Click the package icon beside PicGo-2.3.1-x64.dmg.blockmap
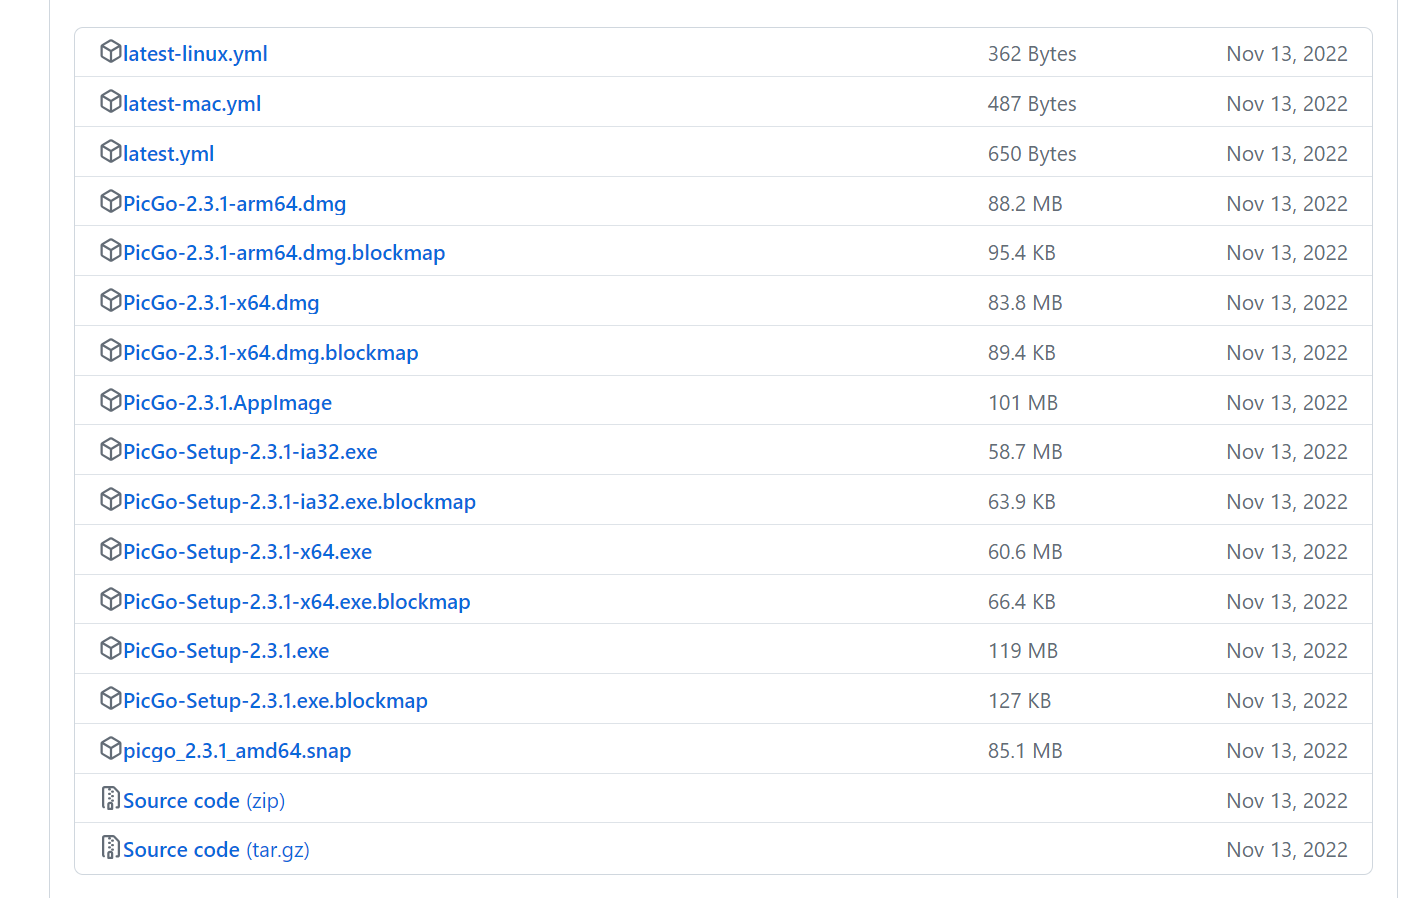 click(111, 350)
